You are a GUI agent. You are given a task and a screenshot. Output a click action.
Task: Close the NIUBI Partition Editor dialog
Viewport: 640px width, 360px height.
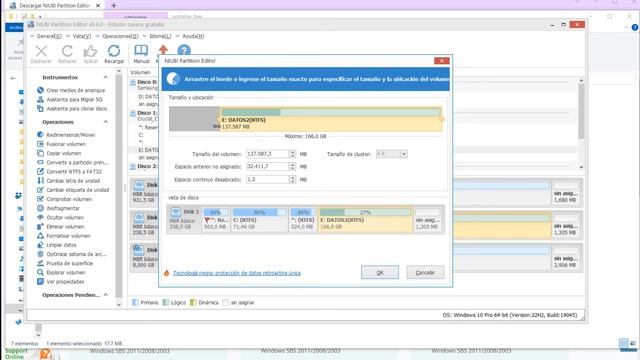pyautogui.click(x=441, y=61)
